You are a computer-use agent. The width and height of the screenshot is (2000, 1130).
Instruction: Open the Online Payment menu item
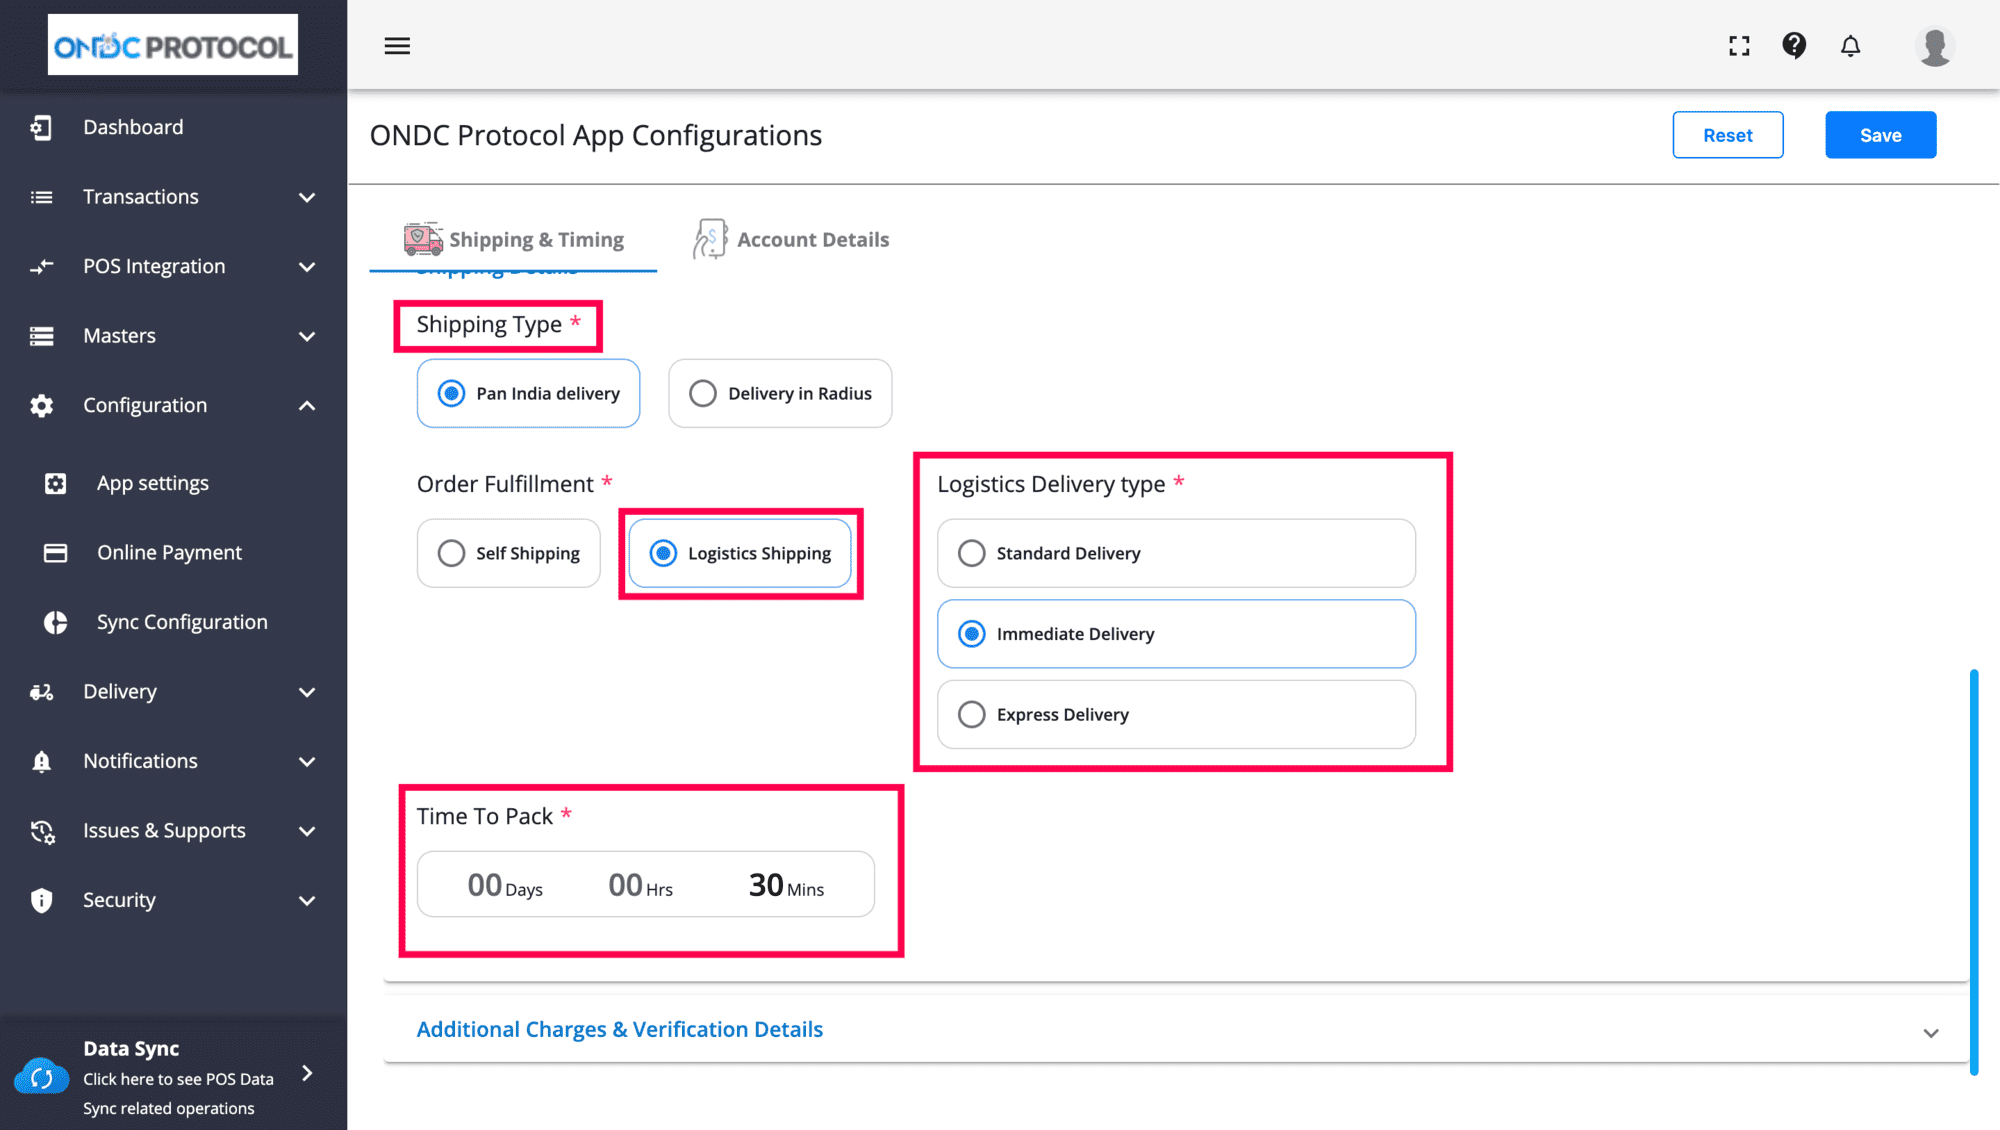pyautogui.click(x=169, y=552)
